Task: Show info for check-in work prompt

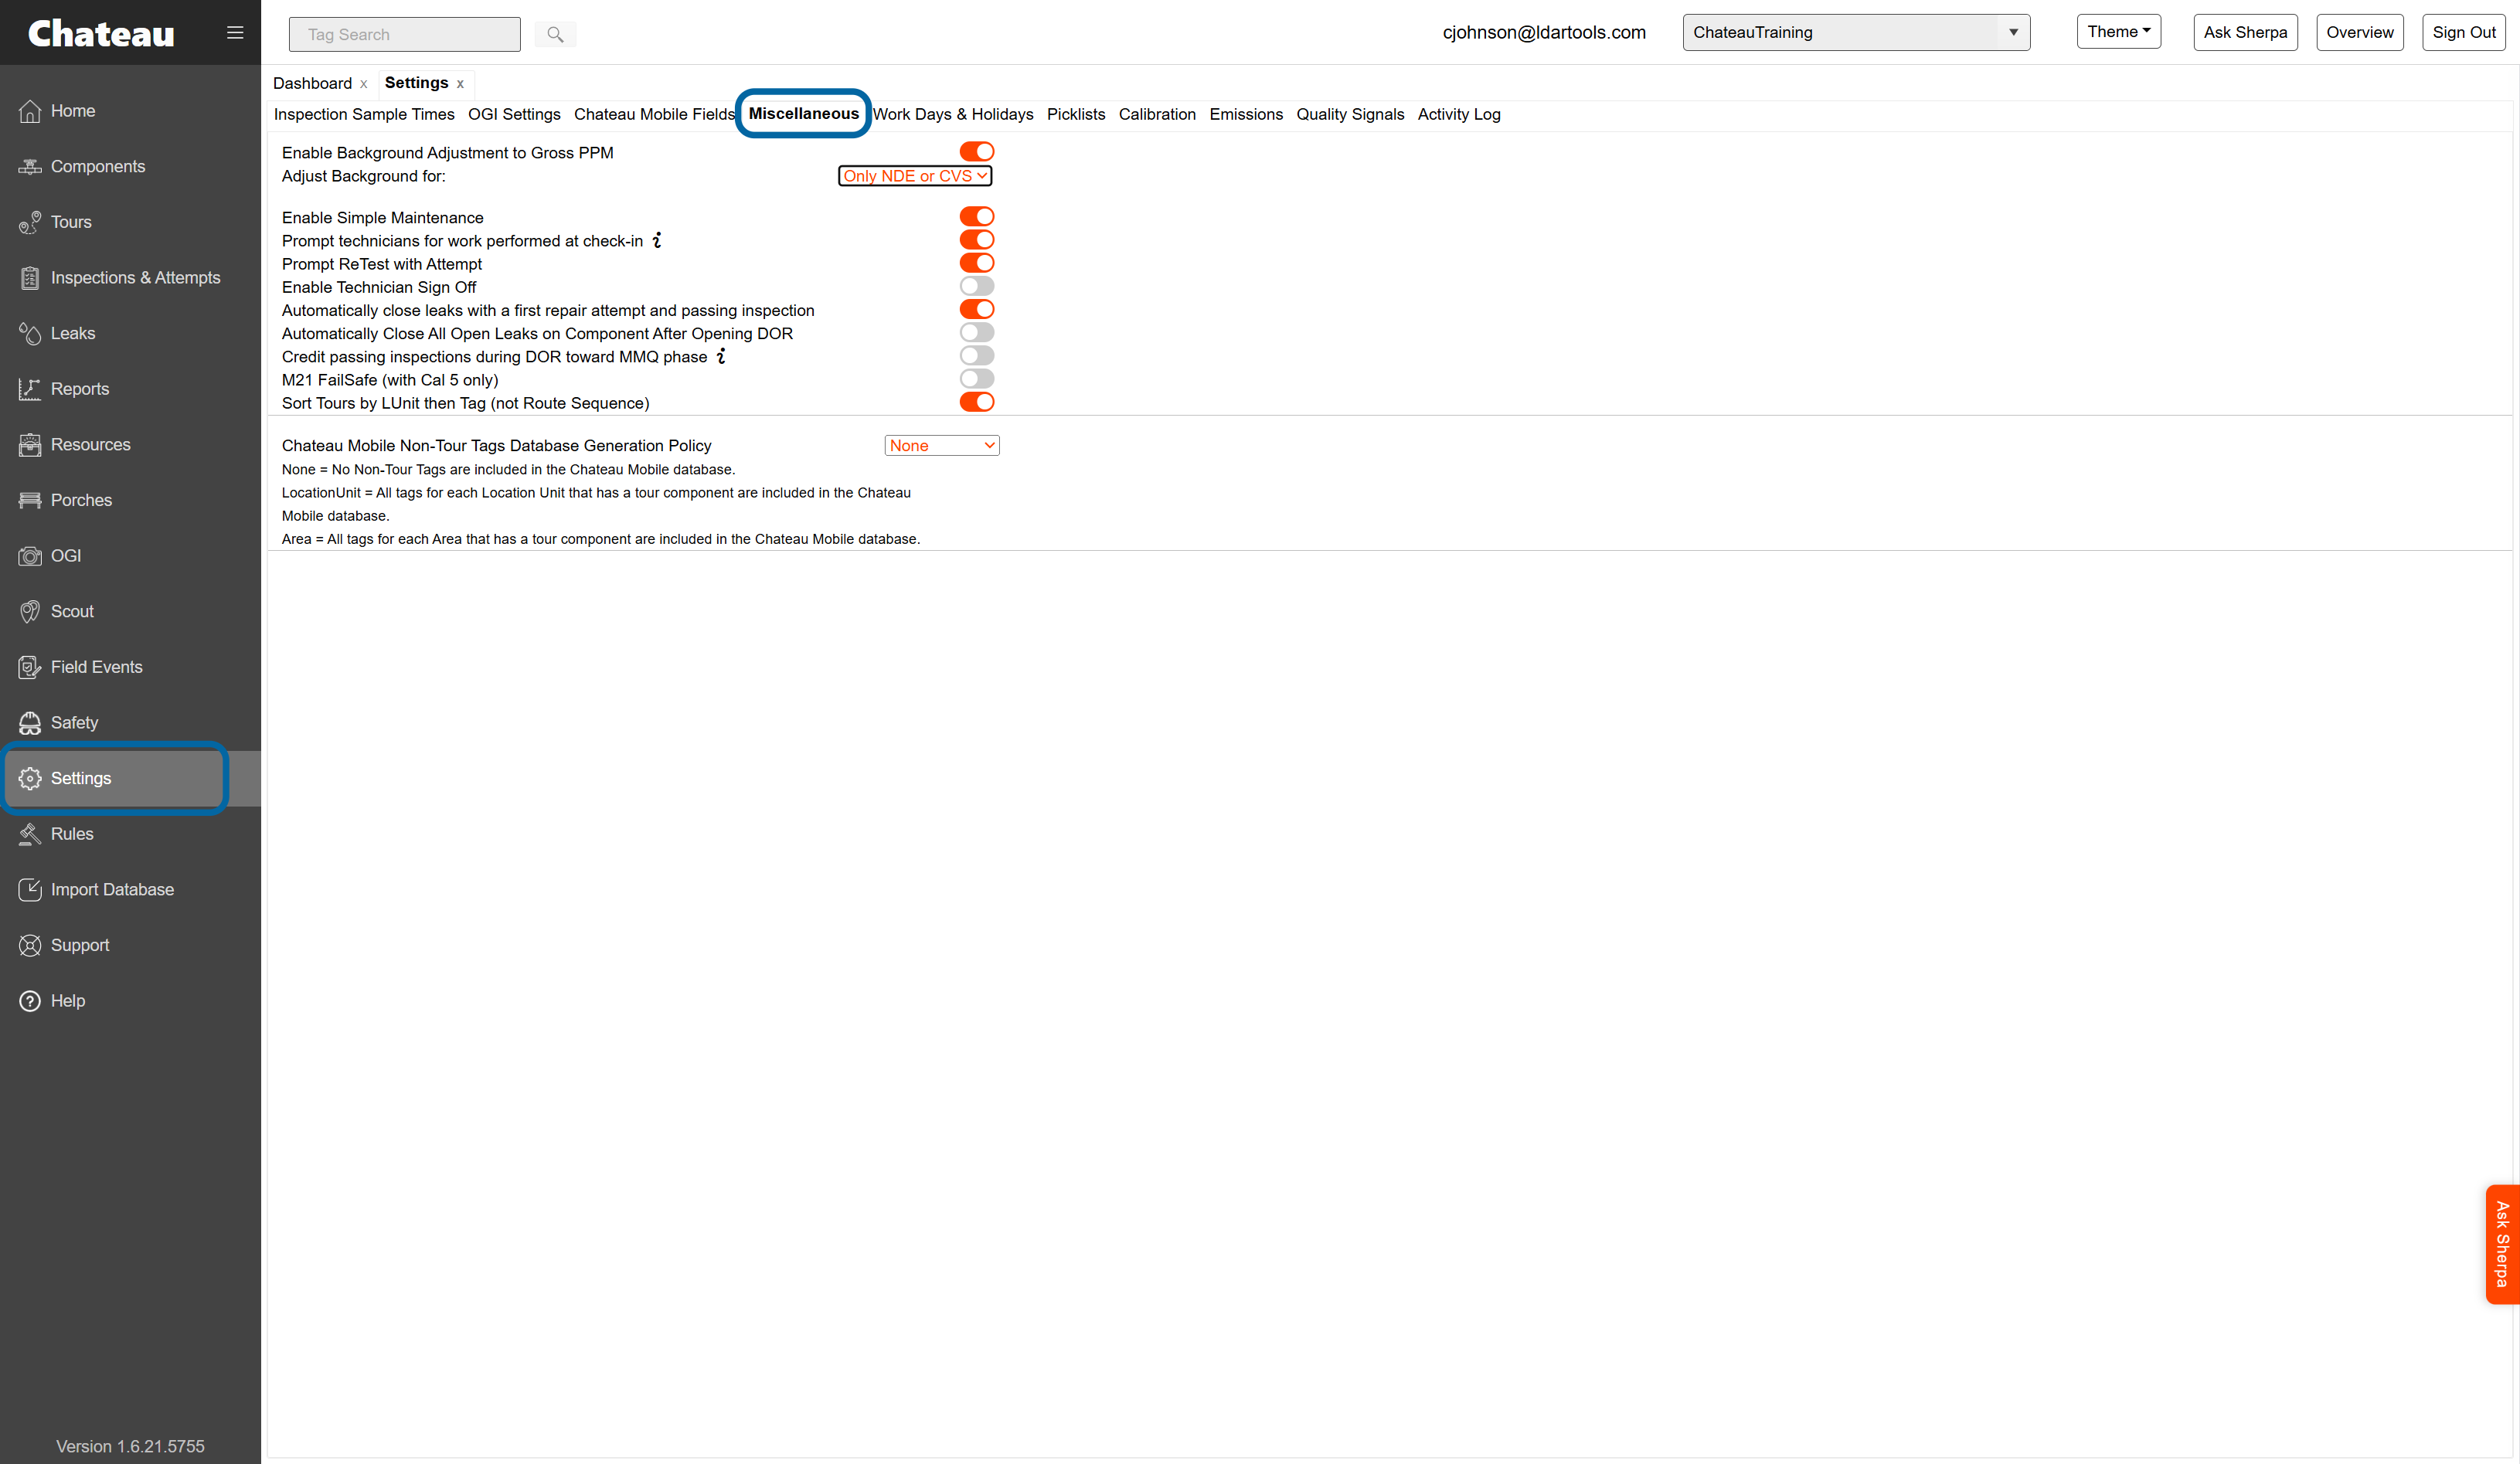Action: (657, 240)
